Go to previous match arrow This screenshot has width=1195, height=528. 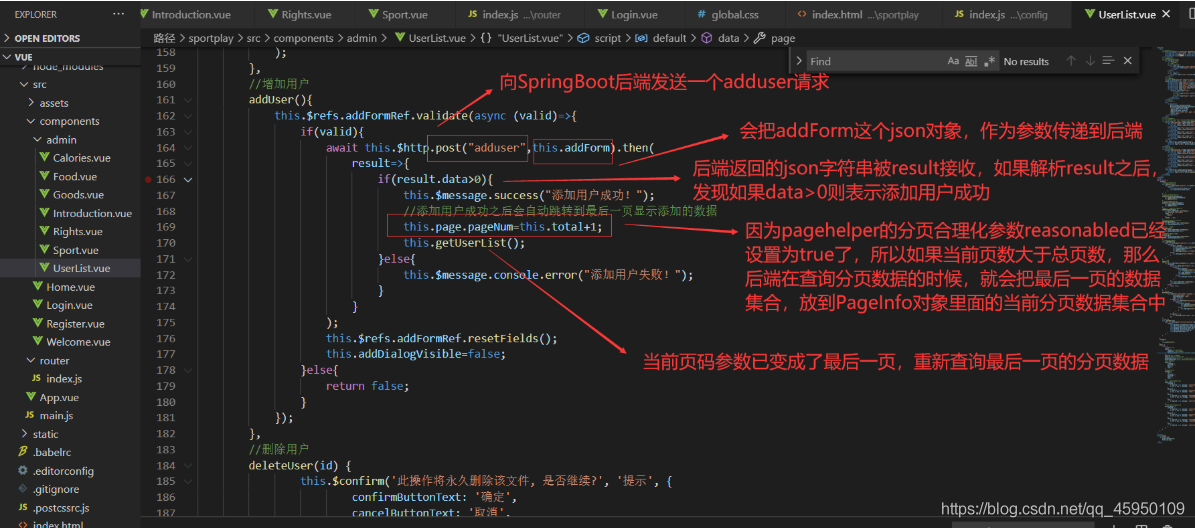click(1071, 61)
